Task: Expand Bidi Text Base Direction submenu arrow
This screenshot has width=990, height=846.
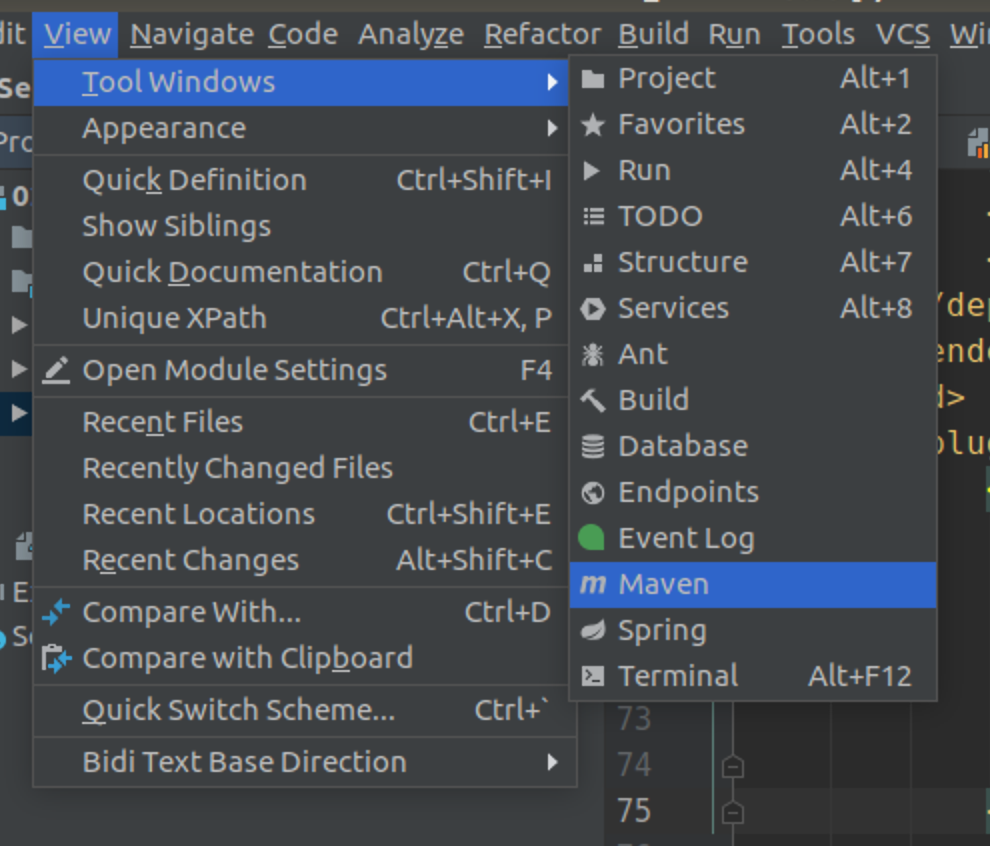Action: (552, 762)
